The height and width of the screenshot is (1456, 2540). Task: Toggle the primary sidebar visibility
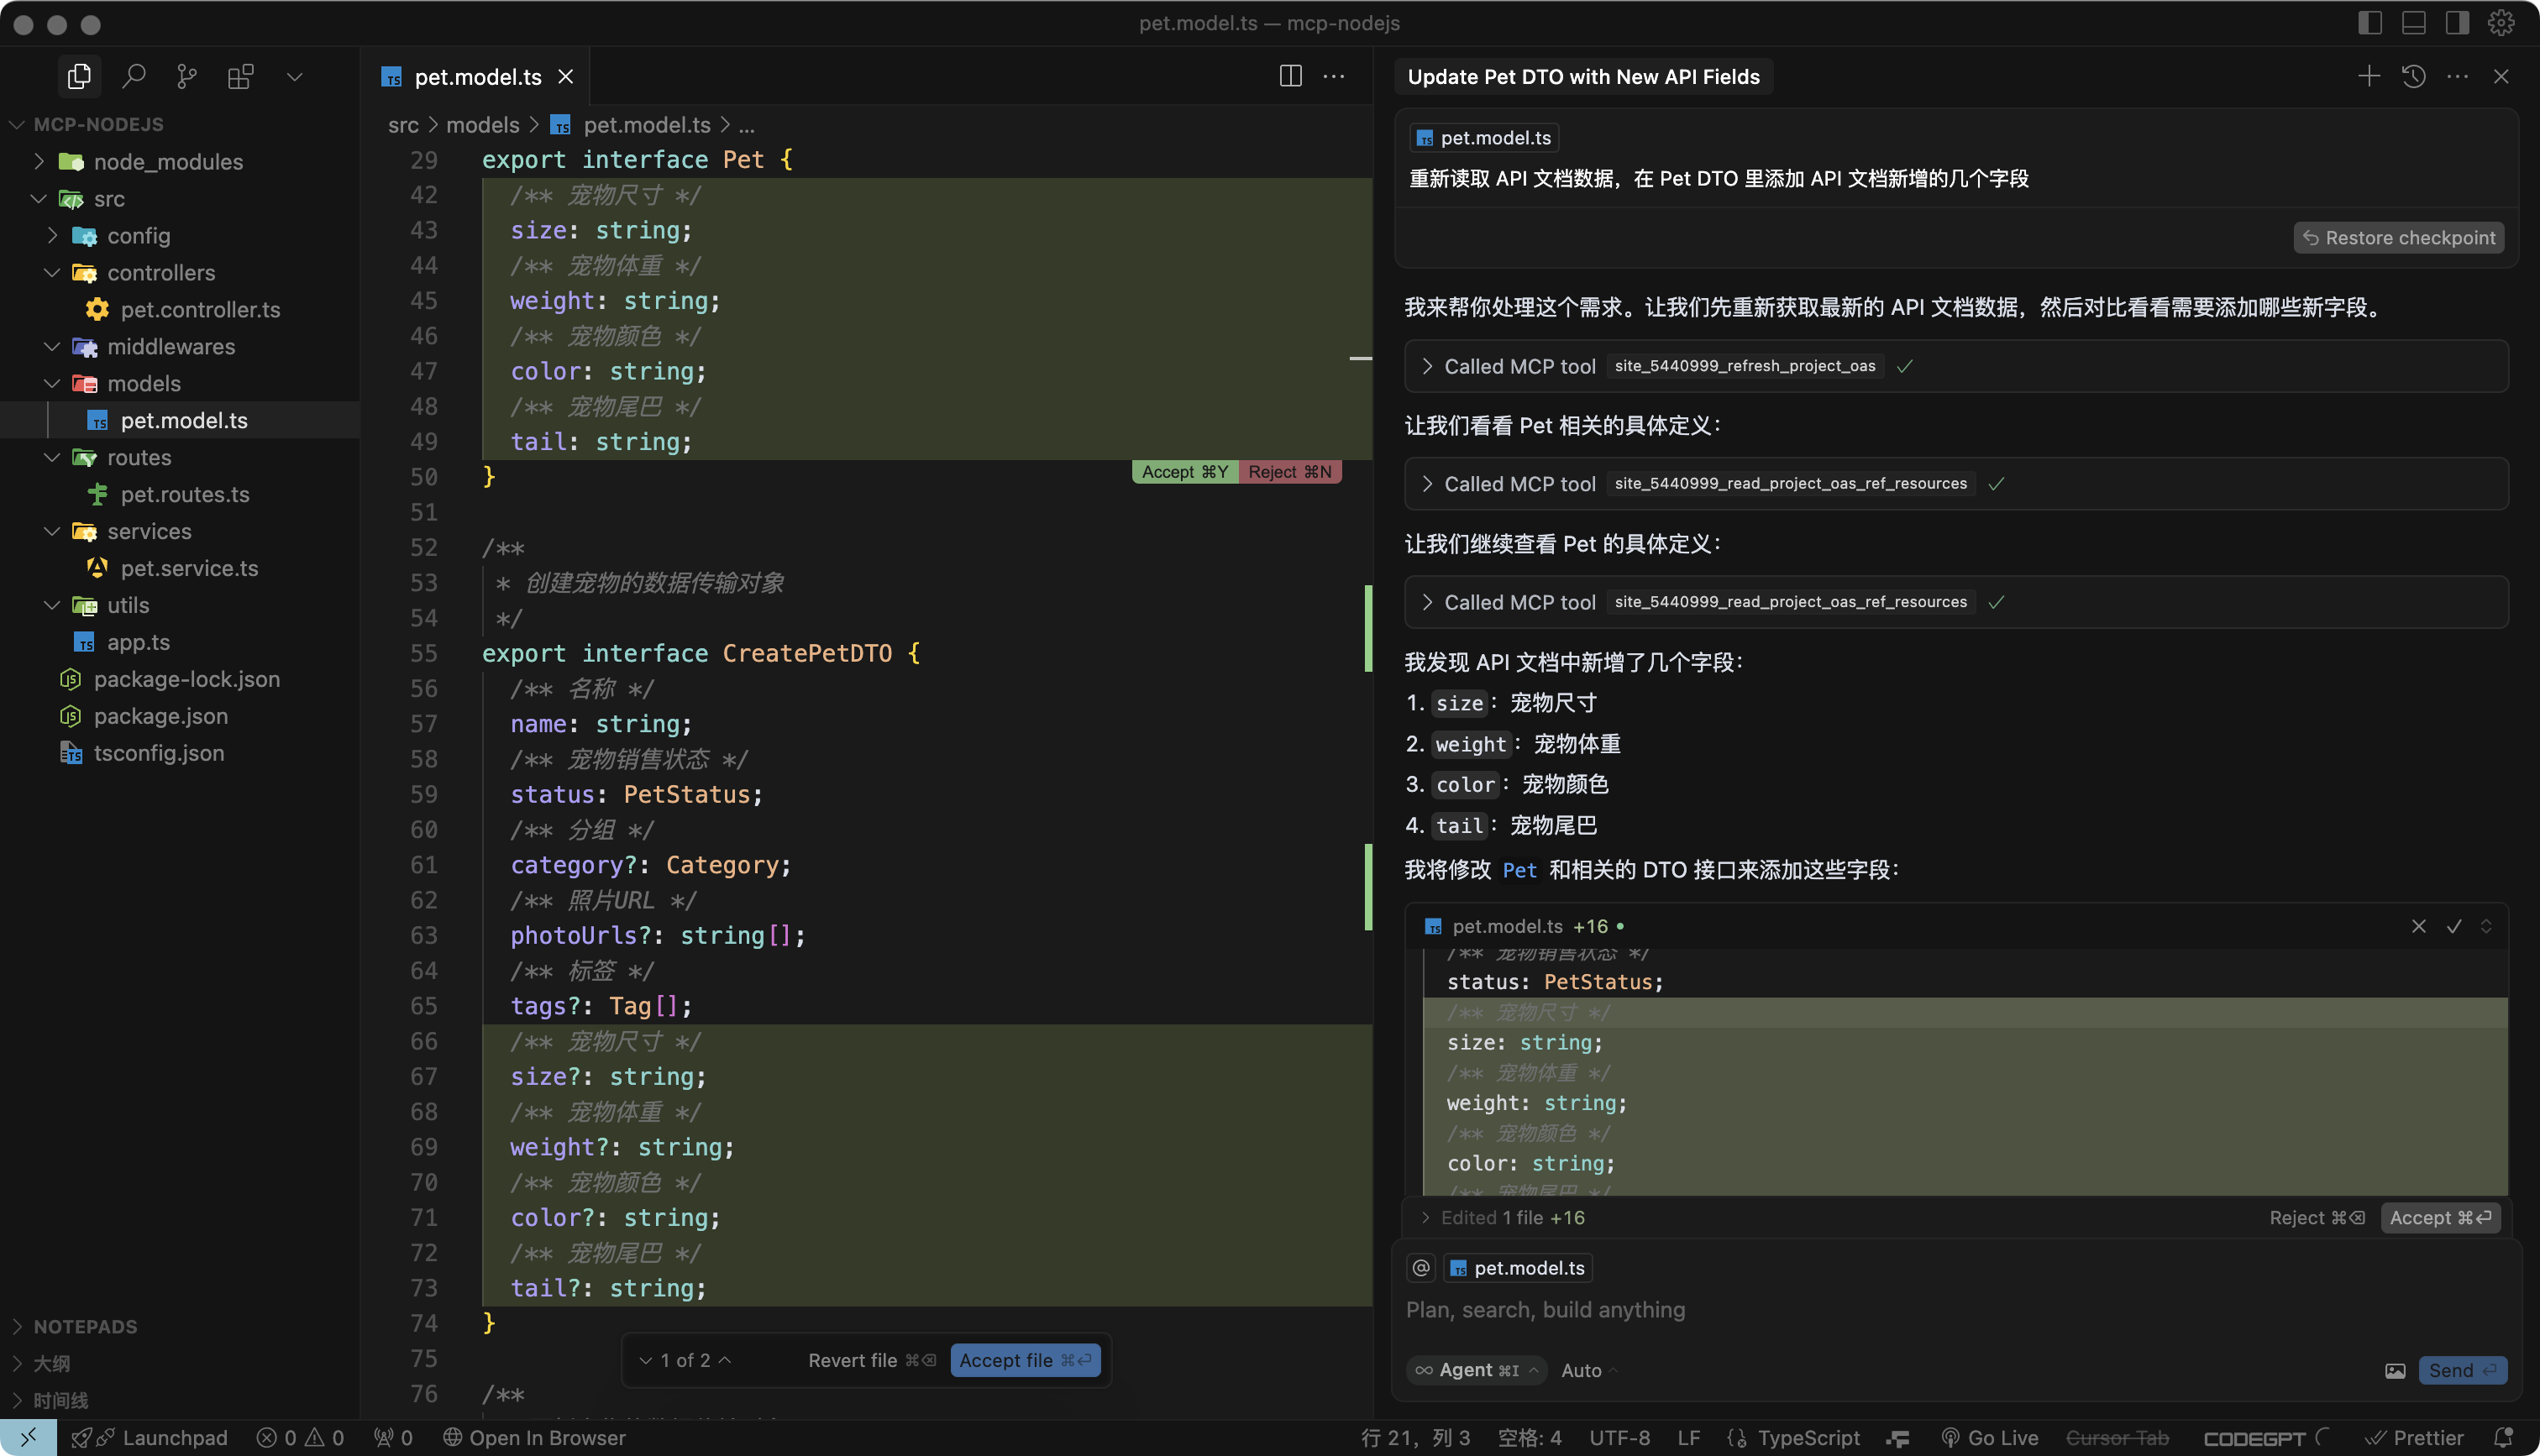coord(2370,22)
